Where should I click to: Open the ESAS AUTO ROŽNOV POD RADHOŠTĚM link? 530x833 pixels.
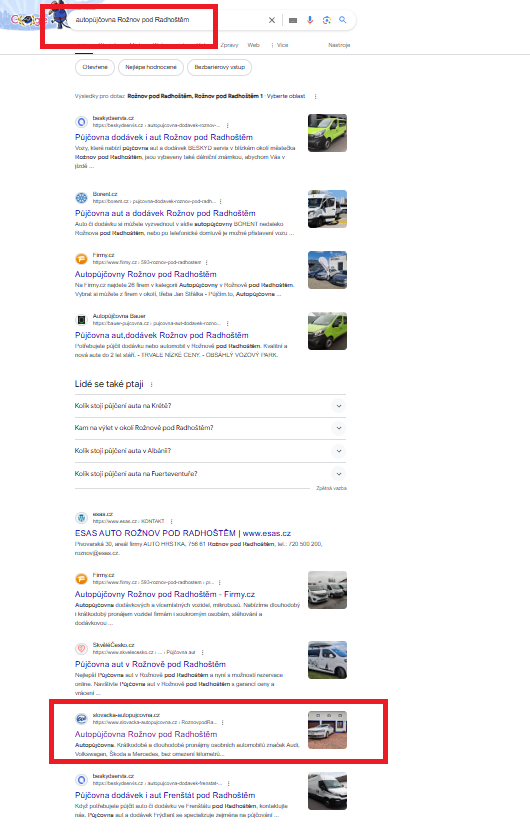[x=183, y=533]
